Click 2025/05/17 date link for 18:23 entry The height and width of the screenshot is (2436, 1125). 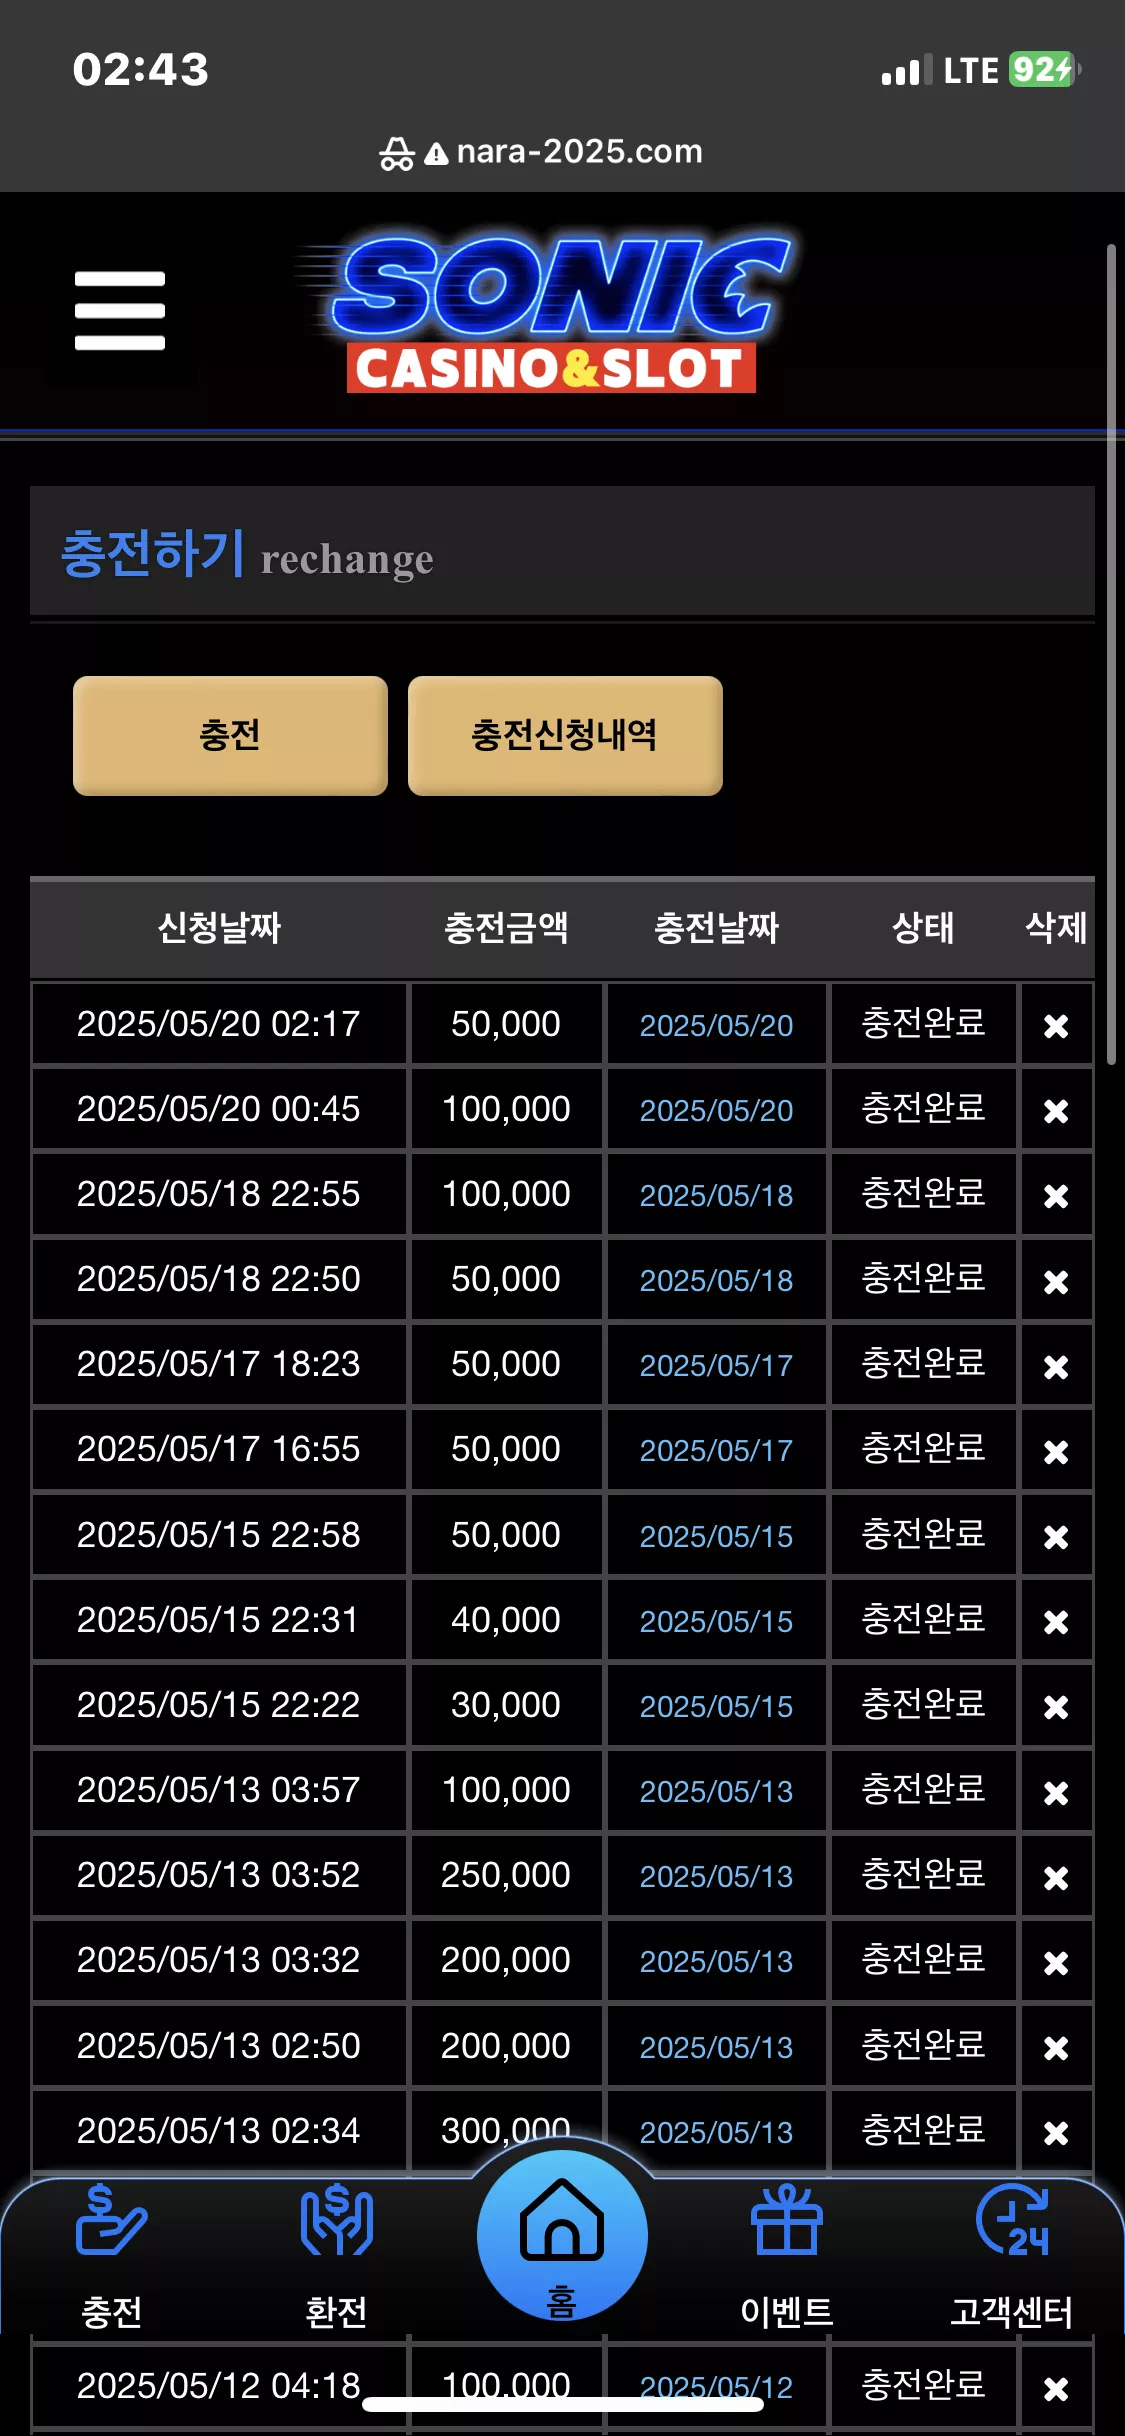click(716, 1365)
